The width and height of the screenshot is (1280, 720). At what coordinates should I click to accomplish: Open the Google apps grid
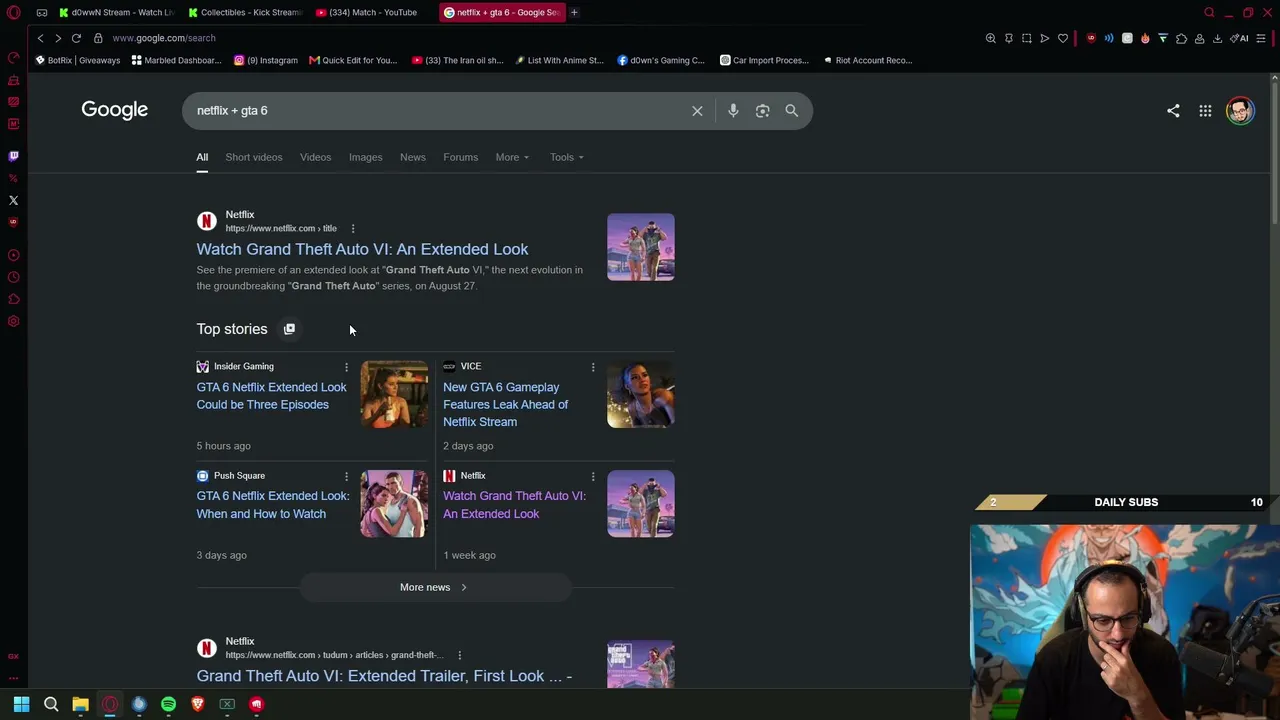point(1205,111)
